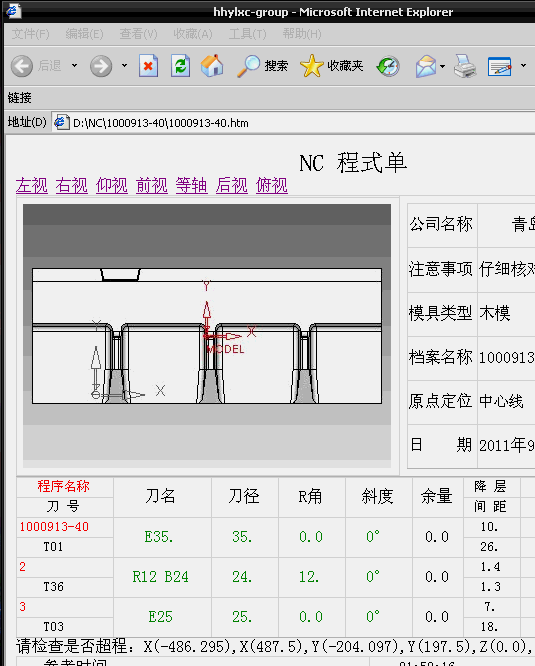This screenshot has height=666, width=535.
Task: Click the 注意事项 label cell
Action: 442,269
